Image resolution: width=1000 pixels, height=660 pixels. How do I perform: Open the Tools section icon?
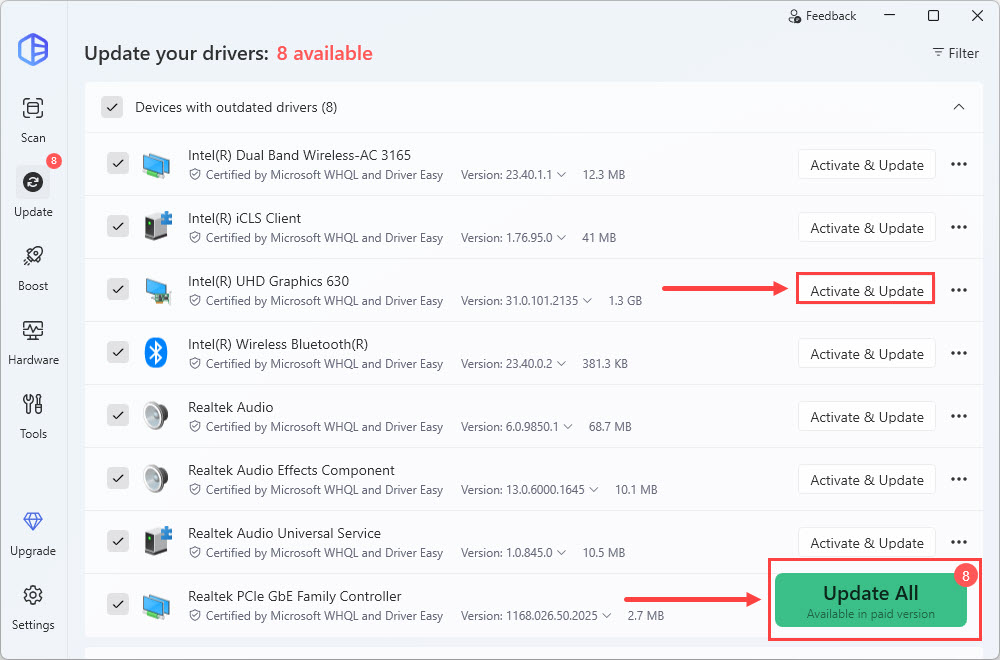pos(33,405)
